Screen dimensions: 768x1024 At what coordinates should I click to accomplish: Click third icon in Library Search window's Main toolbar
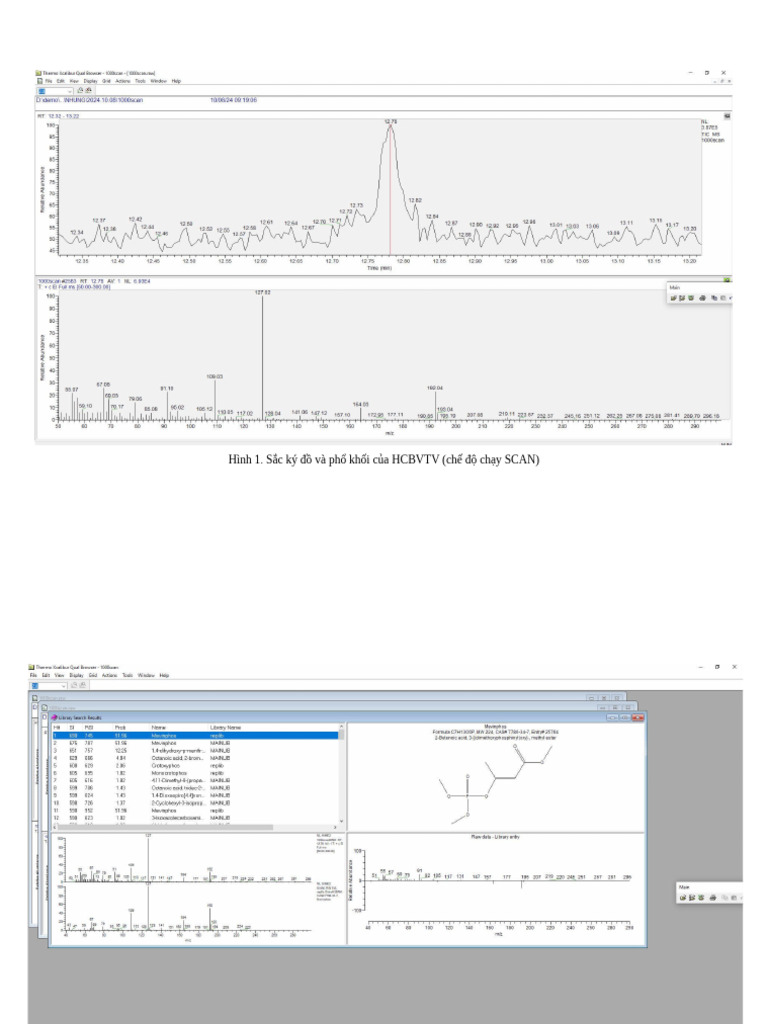(701, 898)
